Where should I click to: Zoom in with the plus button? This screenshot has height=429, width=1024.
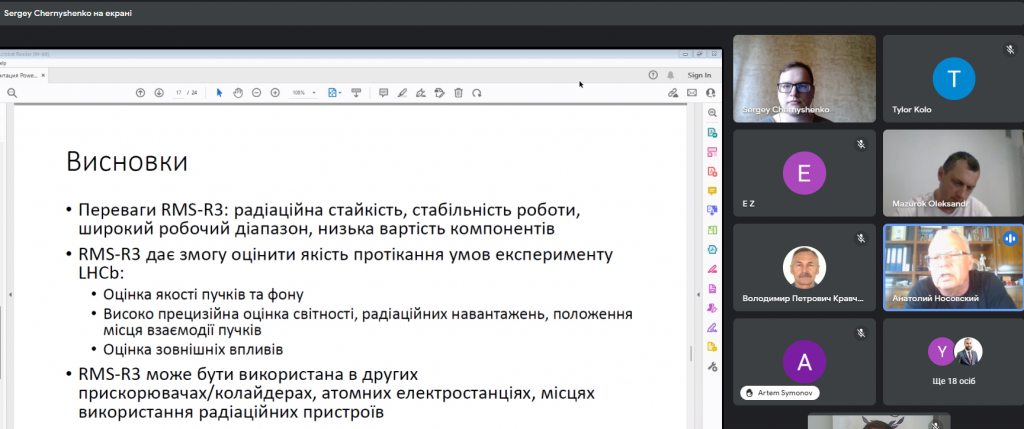pos(275,93)
